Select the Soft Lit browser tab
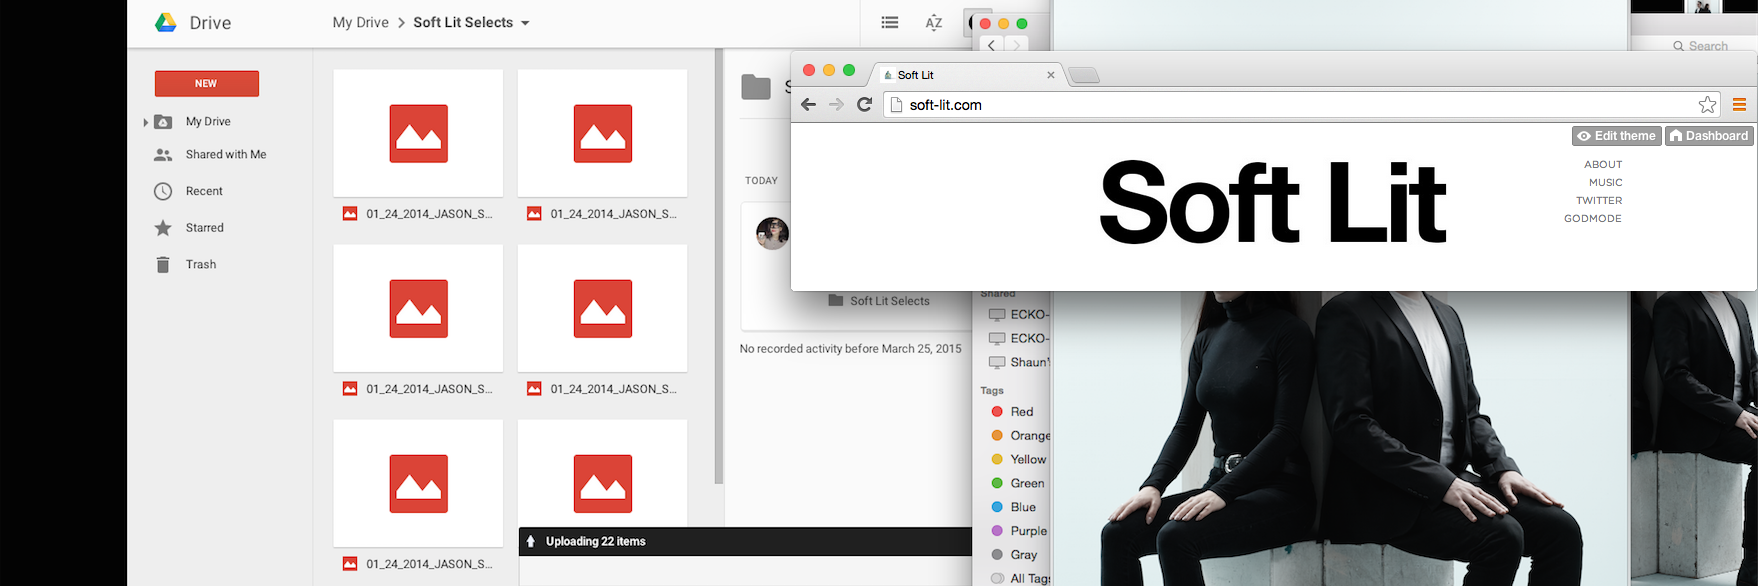This screenshot has width=1758, height=586. (968, 75)
